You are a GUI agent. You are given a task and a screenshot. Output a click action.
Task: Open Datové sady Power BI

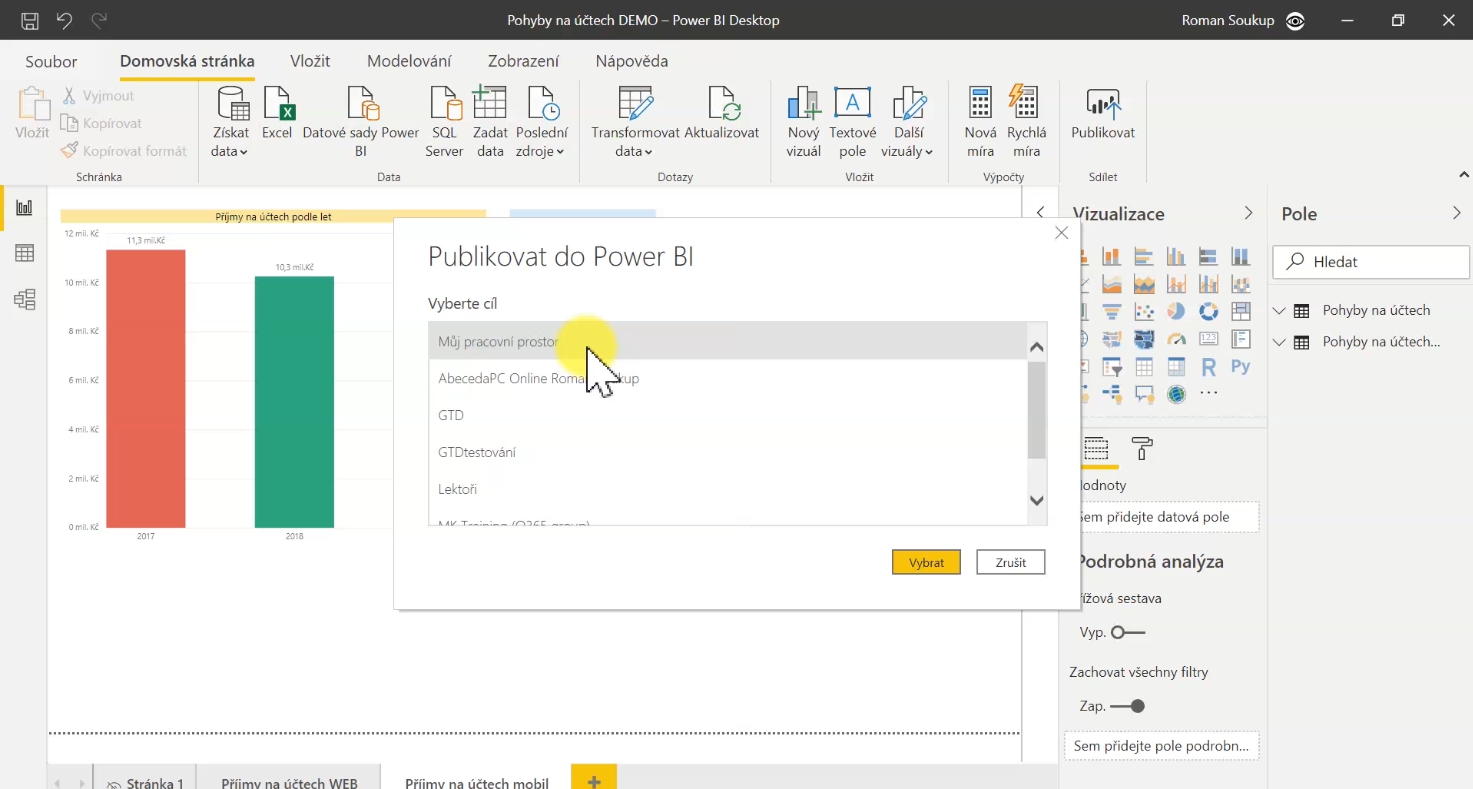tap(361, 122)
